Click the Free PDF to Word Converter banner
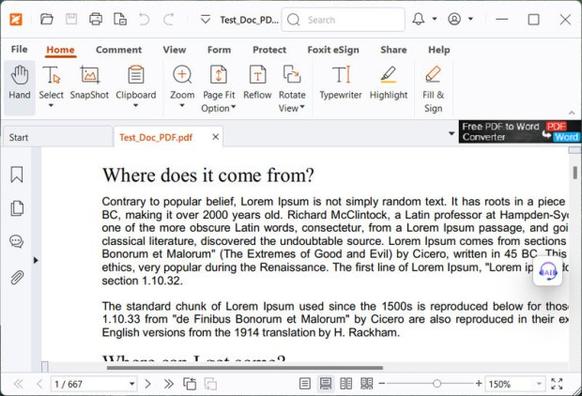 520,131
